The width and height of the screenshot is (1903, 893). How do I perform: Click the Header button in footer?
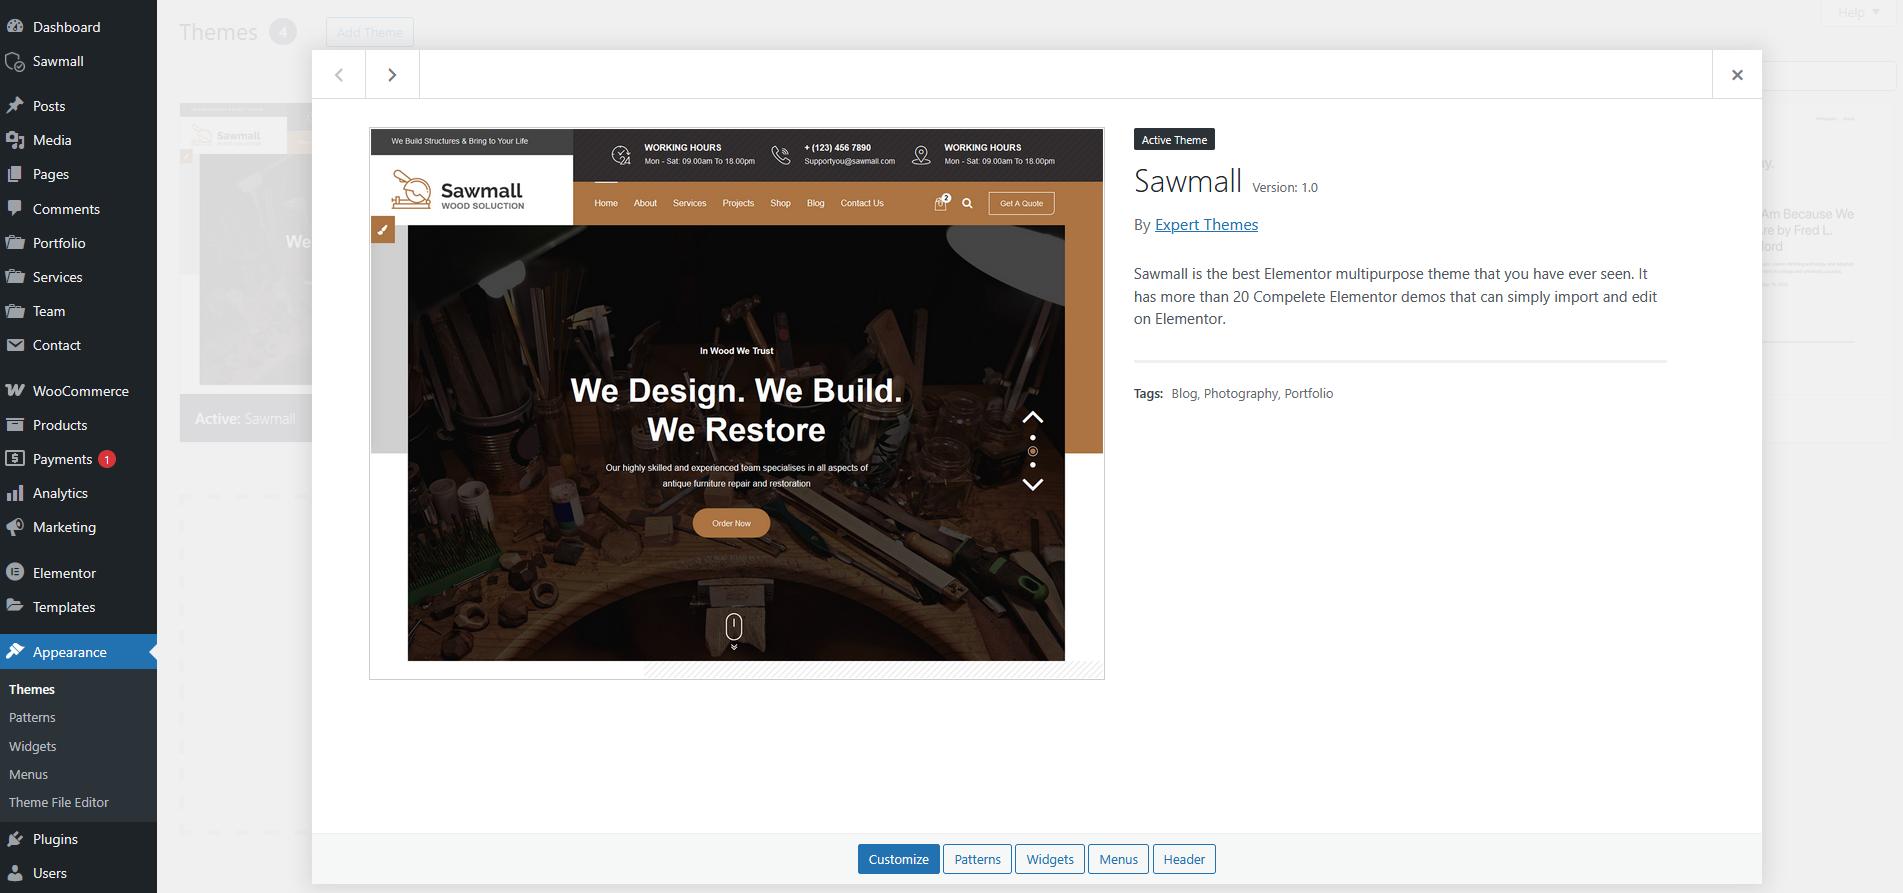coord(1184,859)
